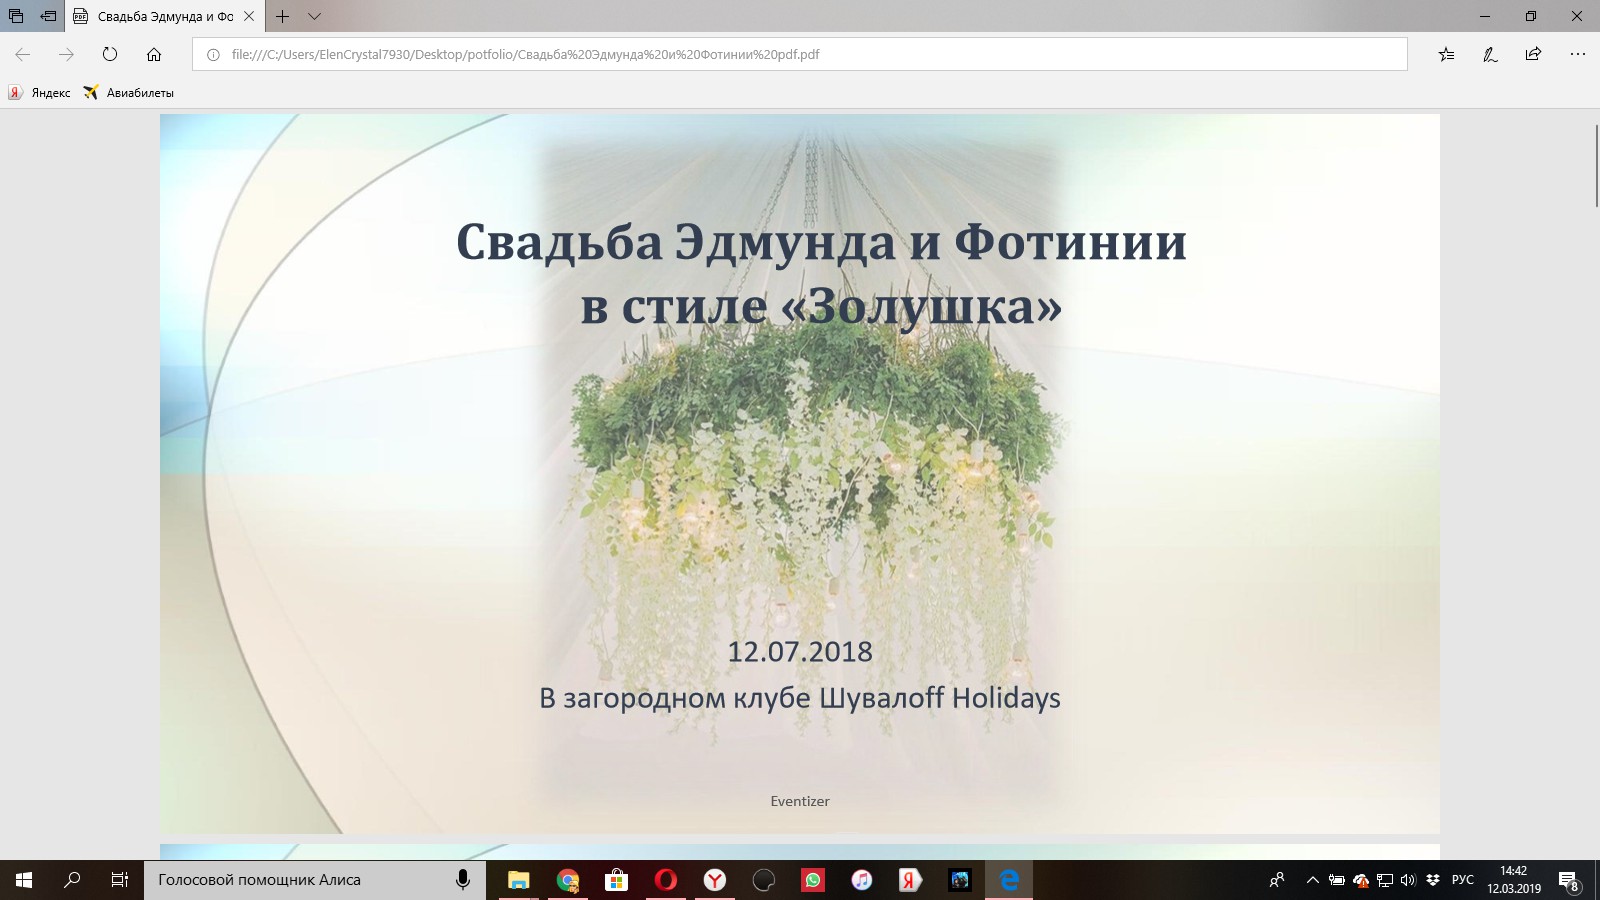Activate the Алиса microphone icon
1600x900 pixels.
pos(463,880)
